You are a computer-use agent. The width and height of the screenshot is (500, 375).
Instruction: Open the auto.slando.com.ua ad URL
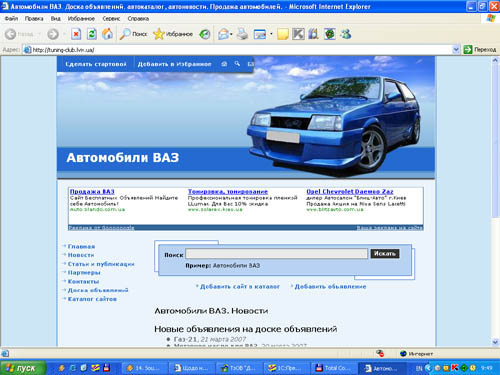pos(97,210)
